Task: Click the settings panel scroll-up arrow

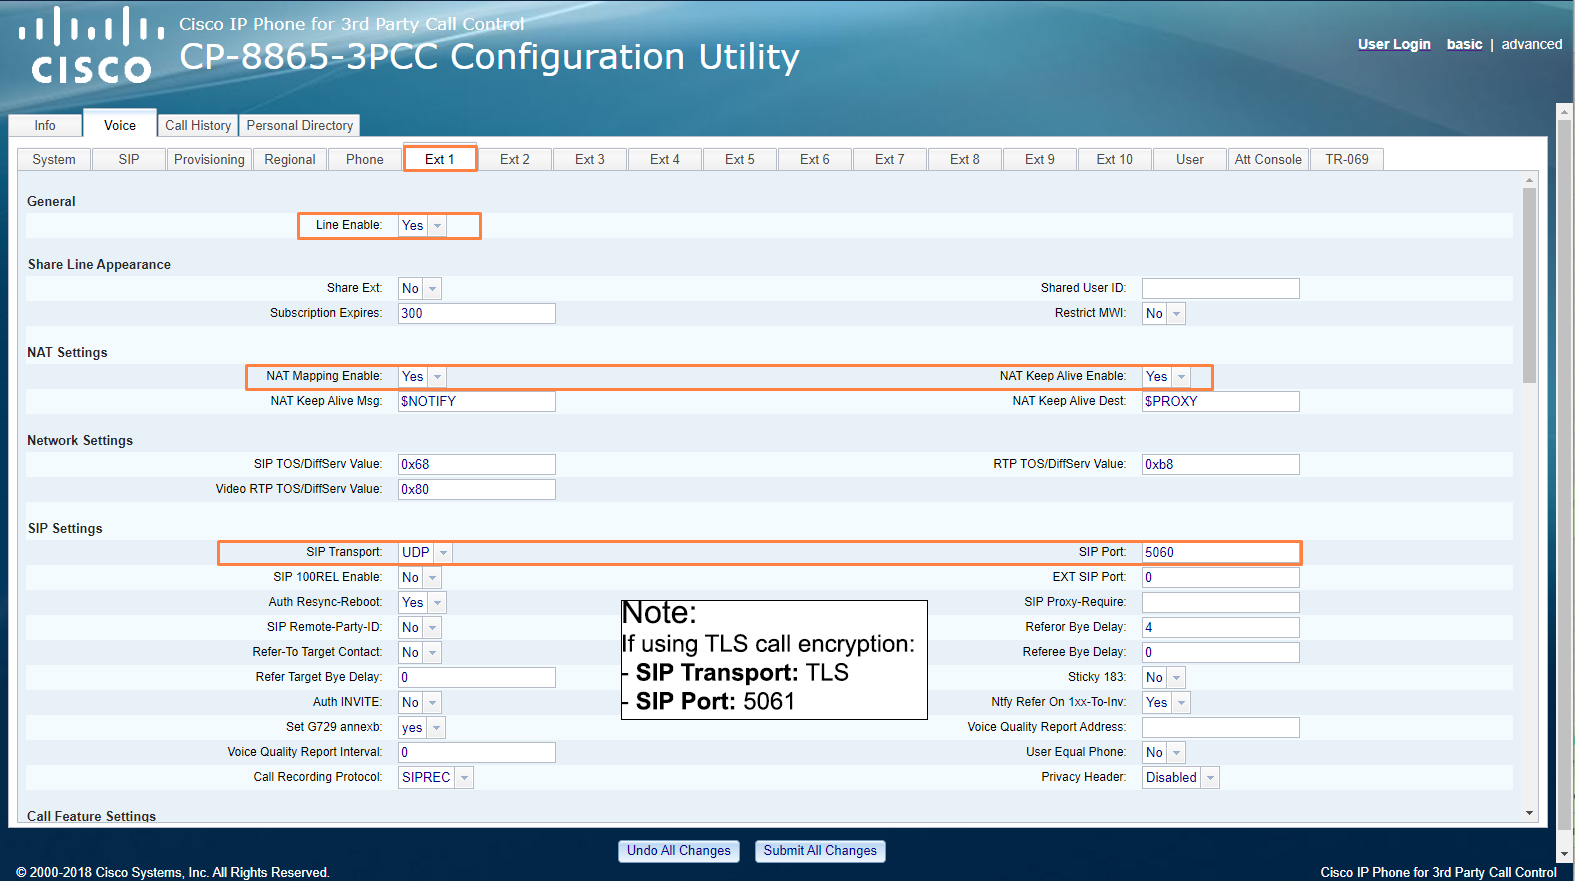Action: [x=1529, y=181]
